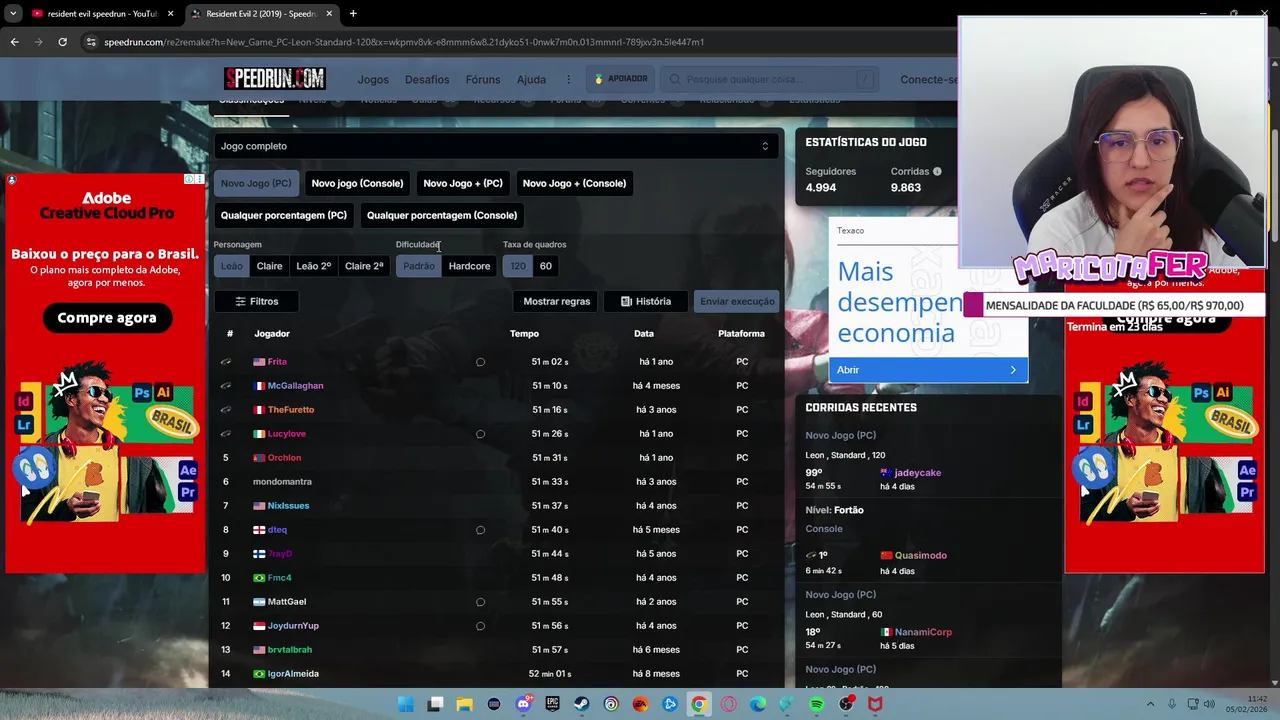Open the Desafios menu item
The height and width of the screenshot is (720, 1280).
[427, 80]
